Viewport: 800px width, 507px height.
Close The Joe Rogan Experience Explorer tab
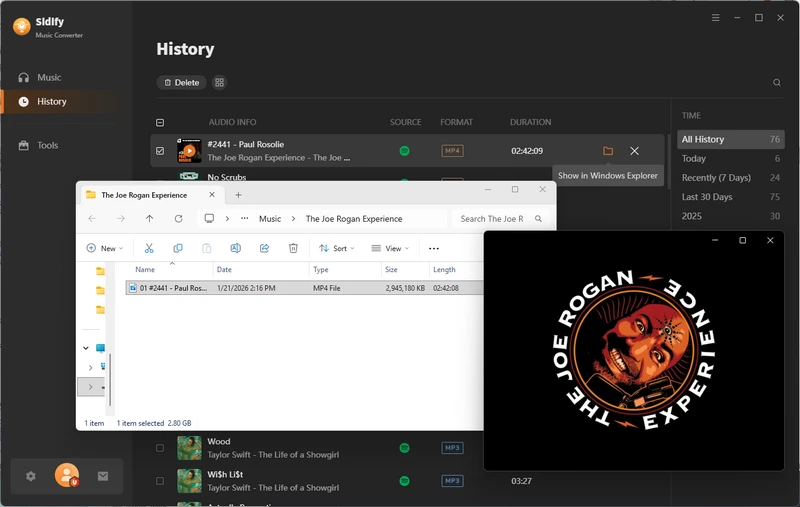[x=212, y=195]
